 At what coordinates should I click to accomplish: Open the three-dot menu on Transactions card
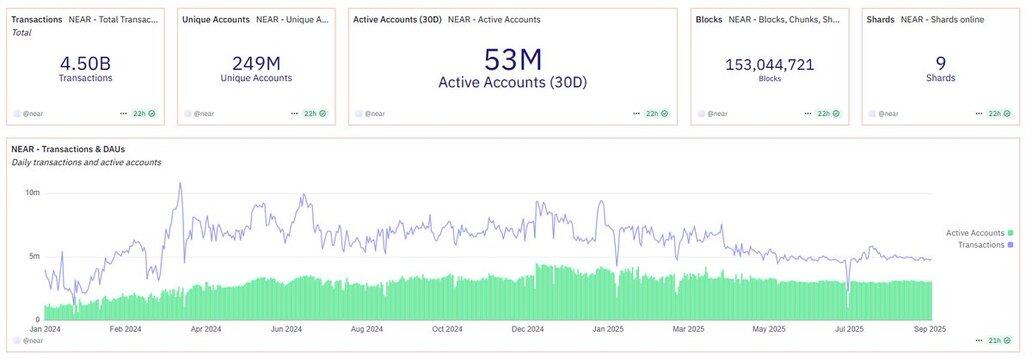[123, 113]
